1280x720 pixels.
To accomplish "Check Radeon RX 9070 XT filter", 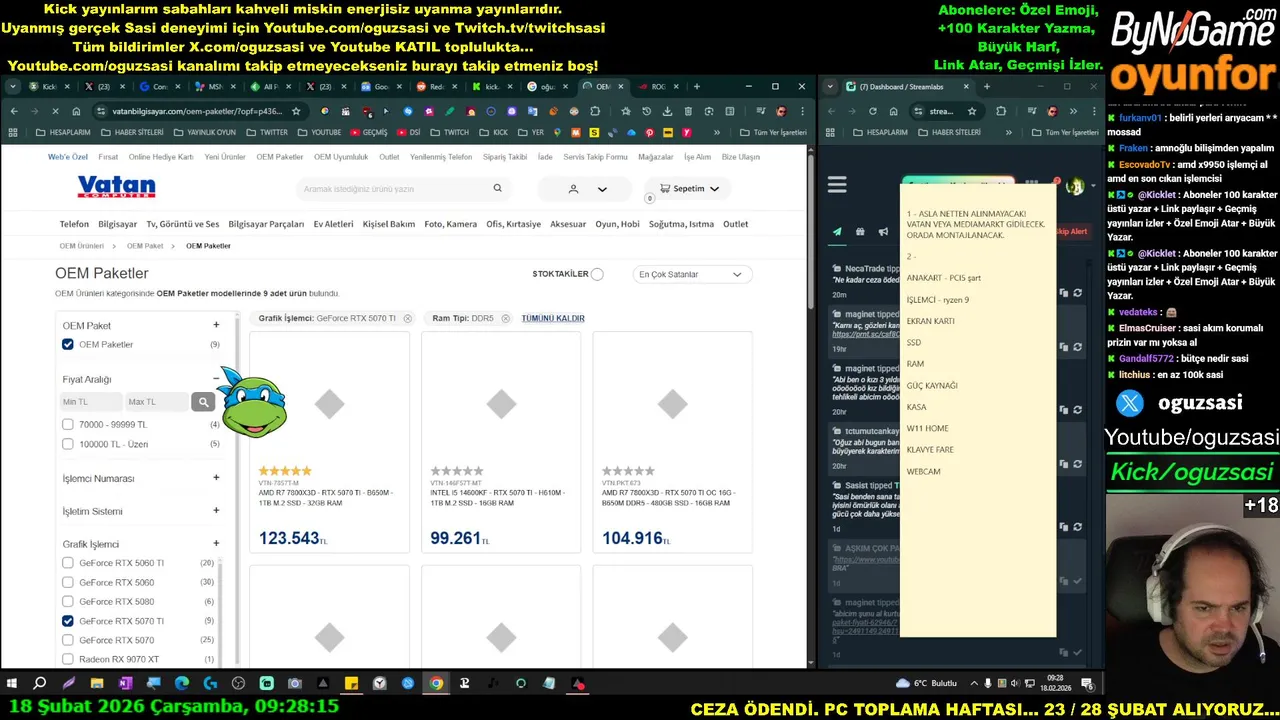I will click(x=68, y=659).
